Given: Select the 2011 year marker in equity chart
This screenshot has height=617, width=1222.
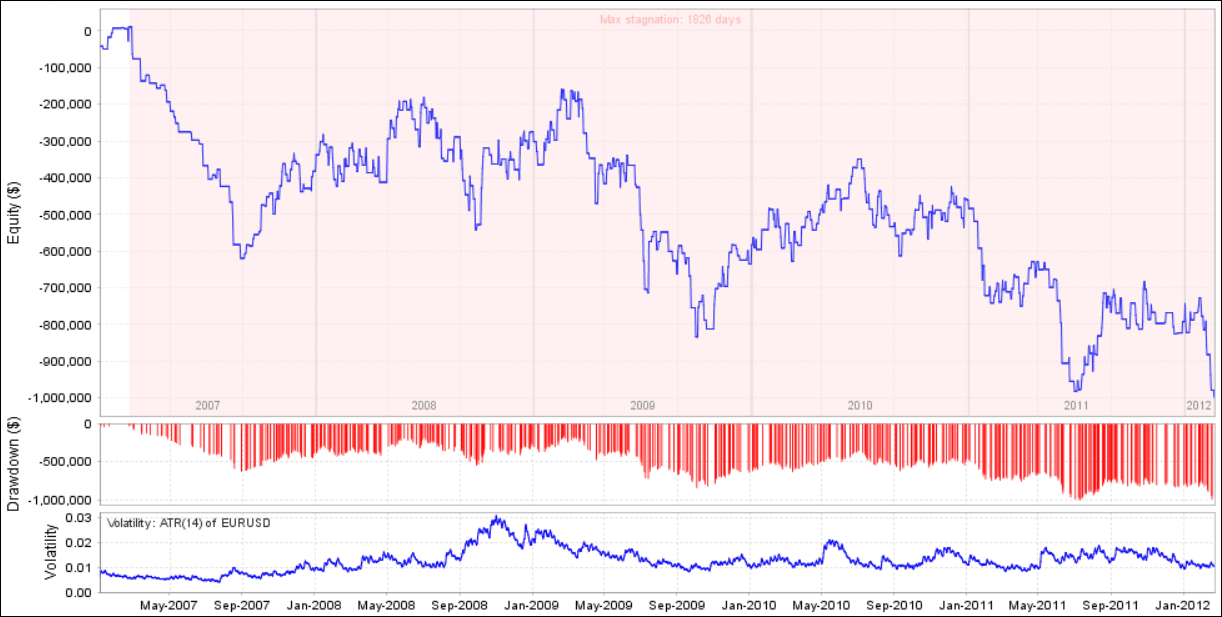Looking at the screenshot, I should click(1076, 405).
